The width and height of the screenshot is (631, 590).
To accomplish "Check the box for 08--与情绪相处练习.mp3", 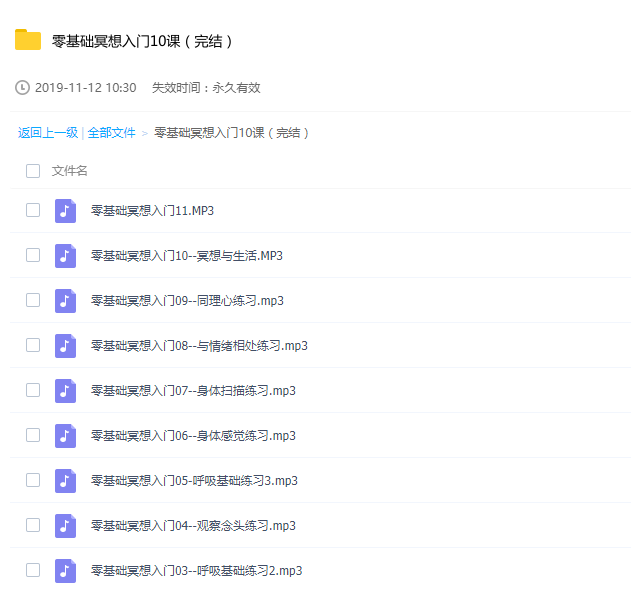I will 33,345.
